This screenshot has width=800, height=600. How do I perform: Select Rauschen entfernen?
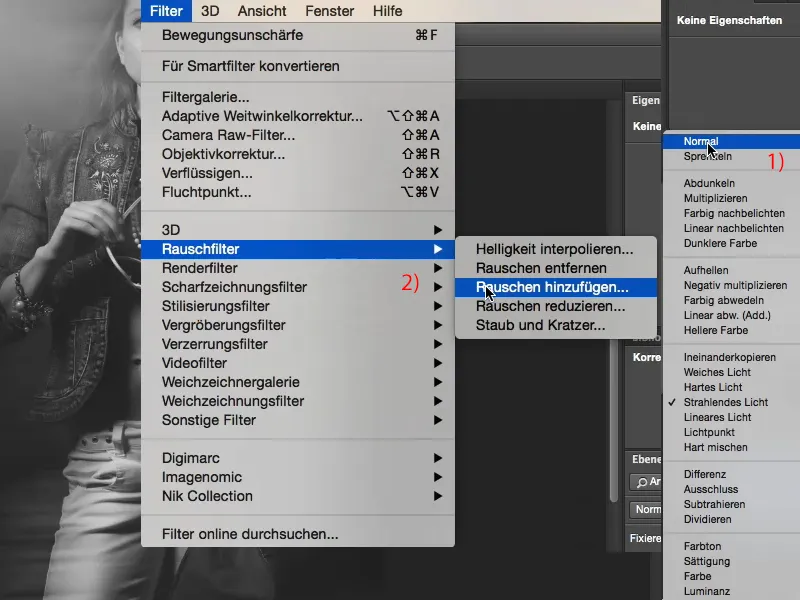point(556,268)
